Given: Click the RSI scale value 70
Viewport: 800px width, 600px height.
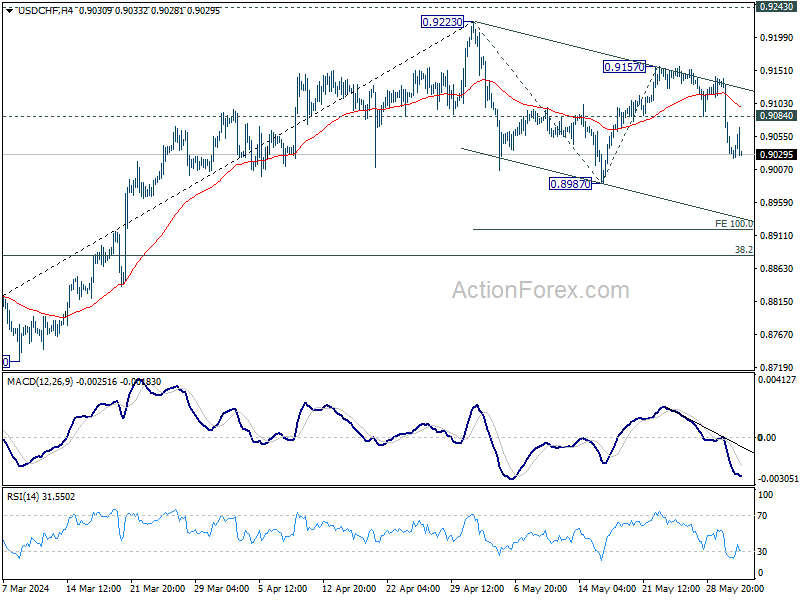Looking at the screenshot, I should (762, 516).
